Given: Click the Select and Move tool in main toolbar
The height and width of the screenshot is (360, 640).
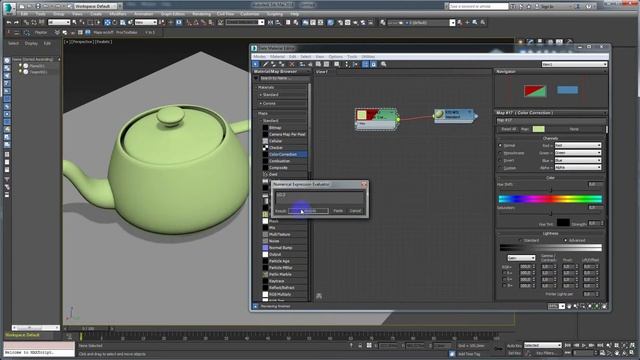Looking at the screenshot, I should (x=107, y=22).
